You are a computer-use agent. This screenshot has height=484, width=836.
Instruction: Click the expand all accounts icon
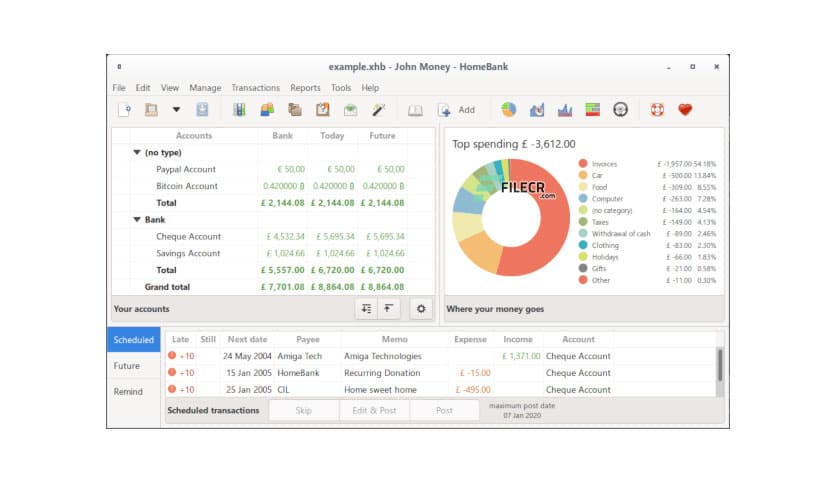[366, 309]
